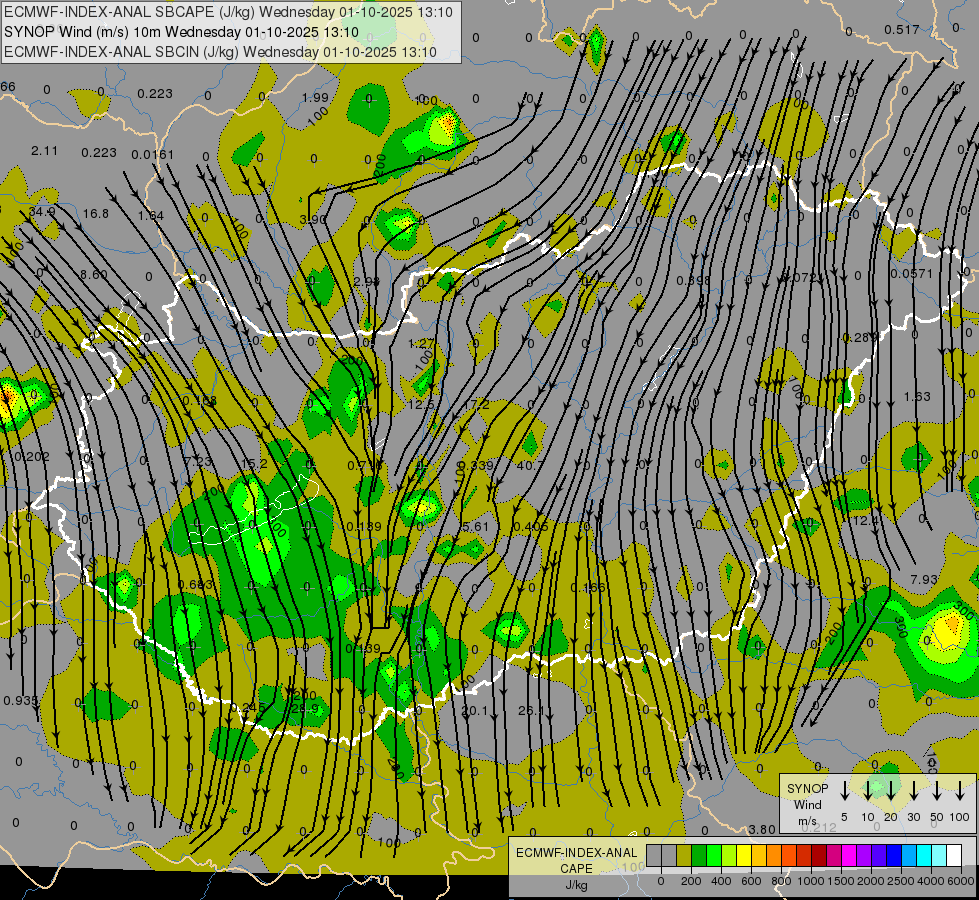The height and width of the screenshot is (900, 979).
Task: Click the 7.93 value on the map
Action: (x=924, y=580)
